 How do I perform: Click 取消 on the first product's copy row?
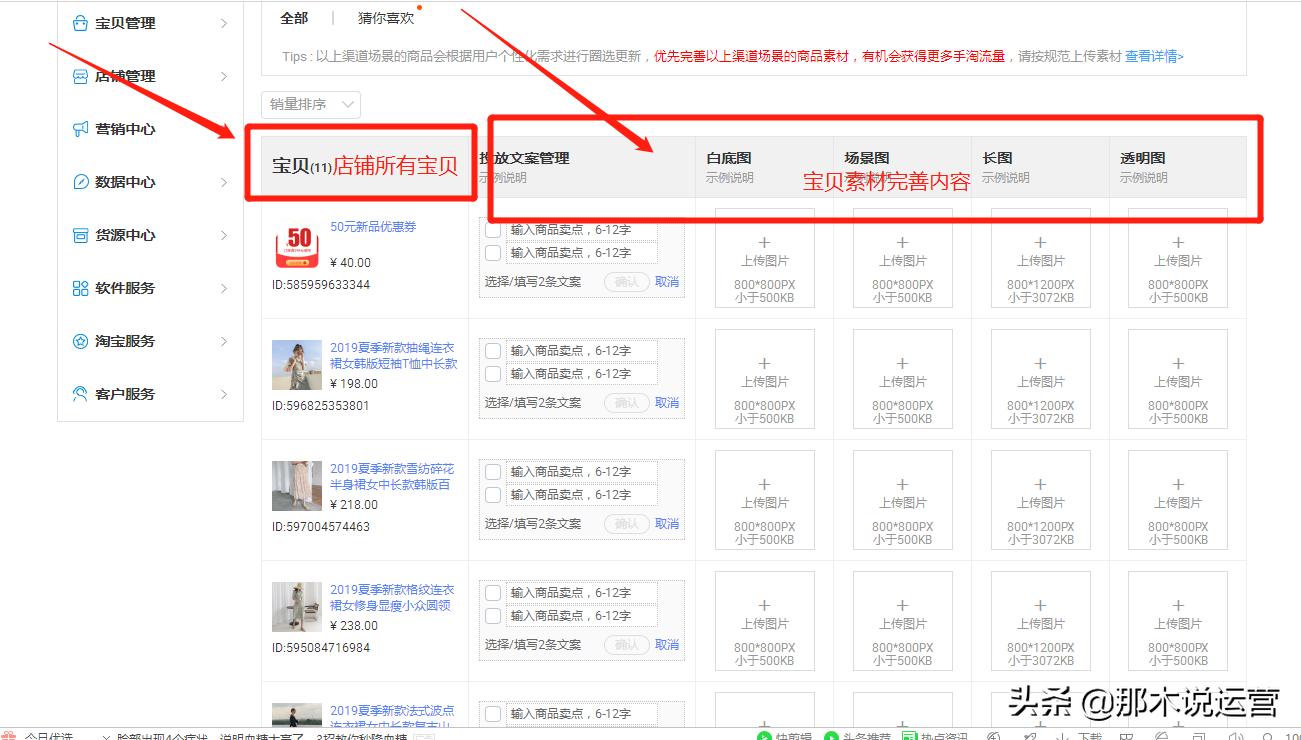tap(667, 281)
